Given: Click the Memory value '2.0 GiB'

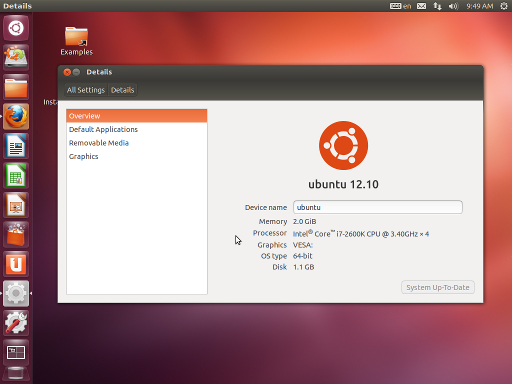Looking at the screenshot, I should pos(304,222).
